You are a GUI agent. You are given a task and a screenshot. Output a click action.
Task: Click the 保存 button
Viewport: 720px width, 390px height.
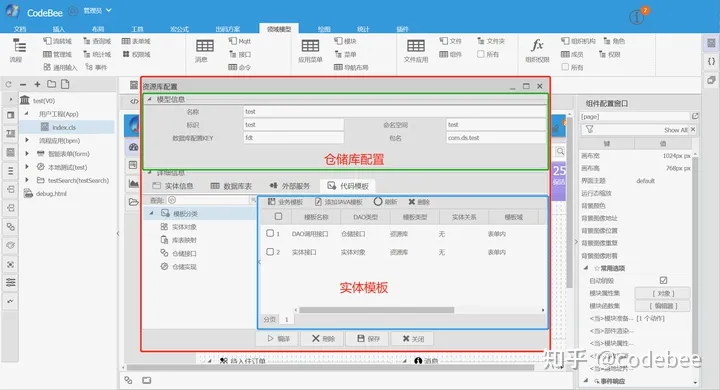(368, 339)
